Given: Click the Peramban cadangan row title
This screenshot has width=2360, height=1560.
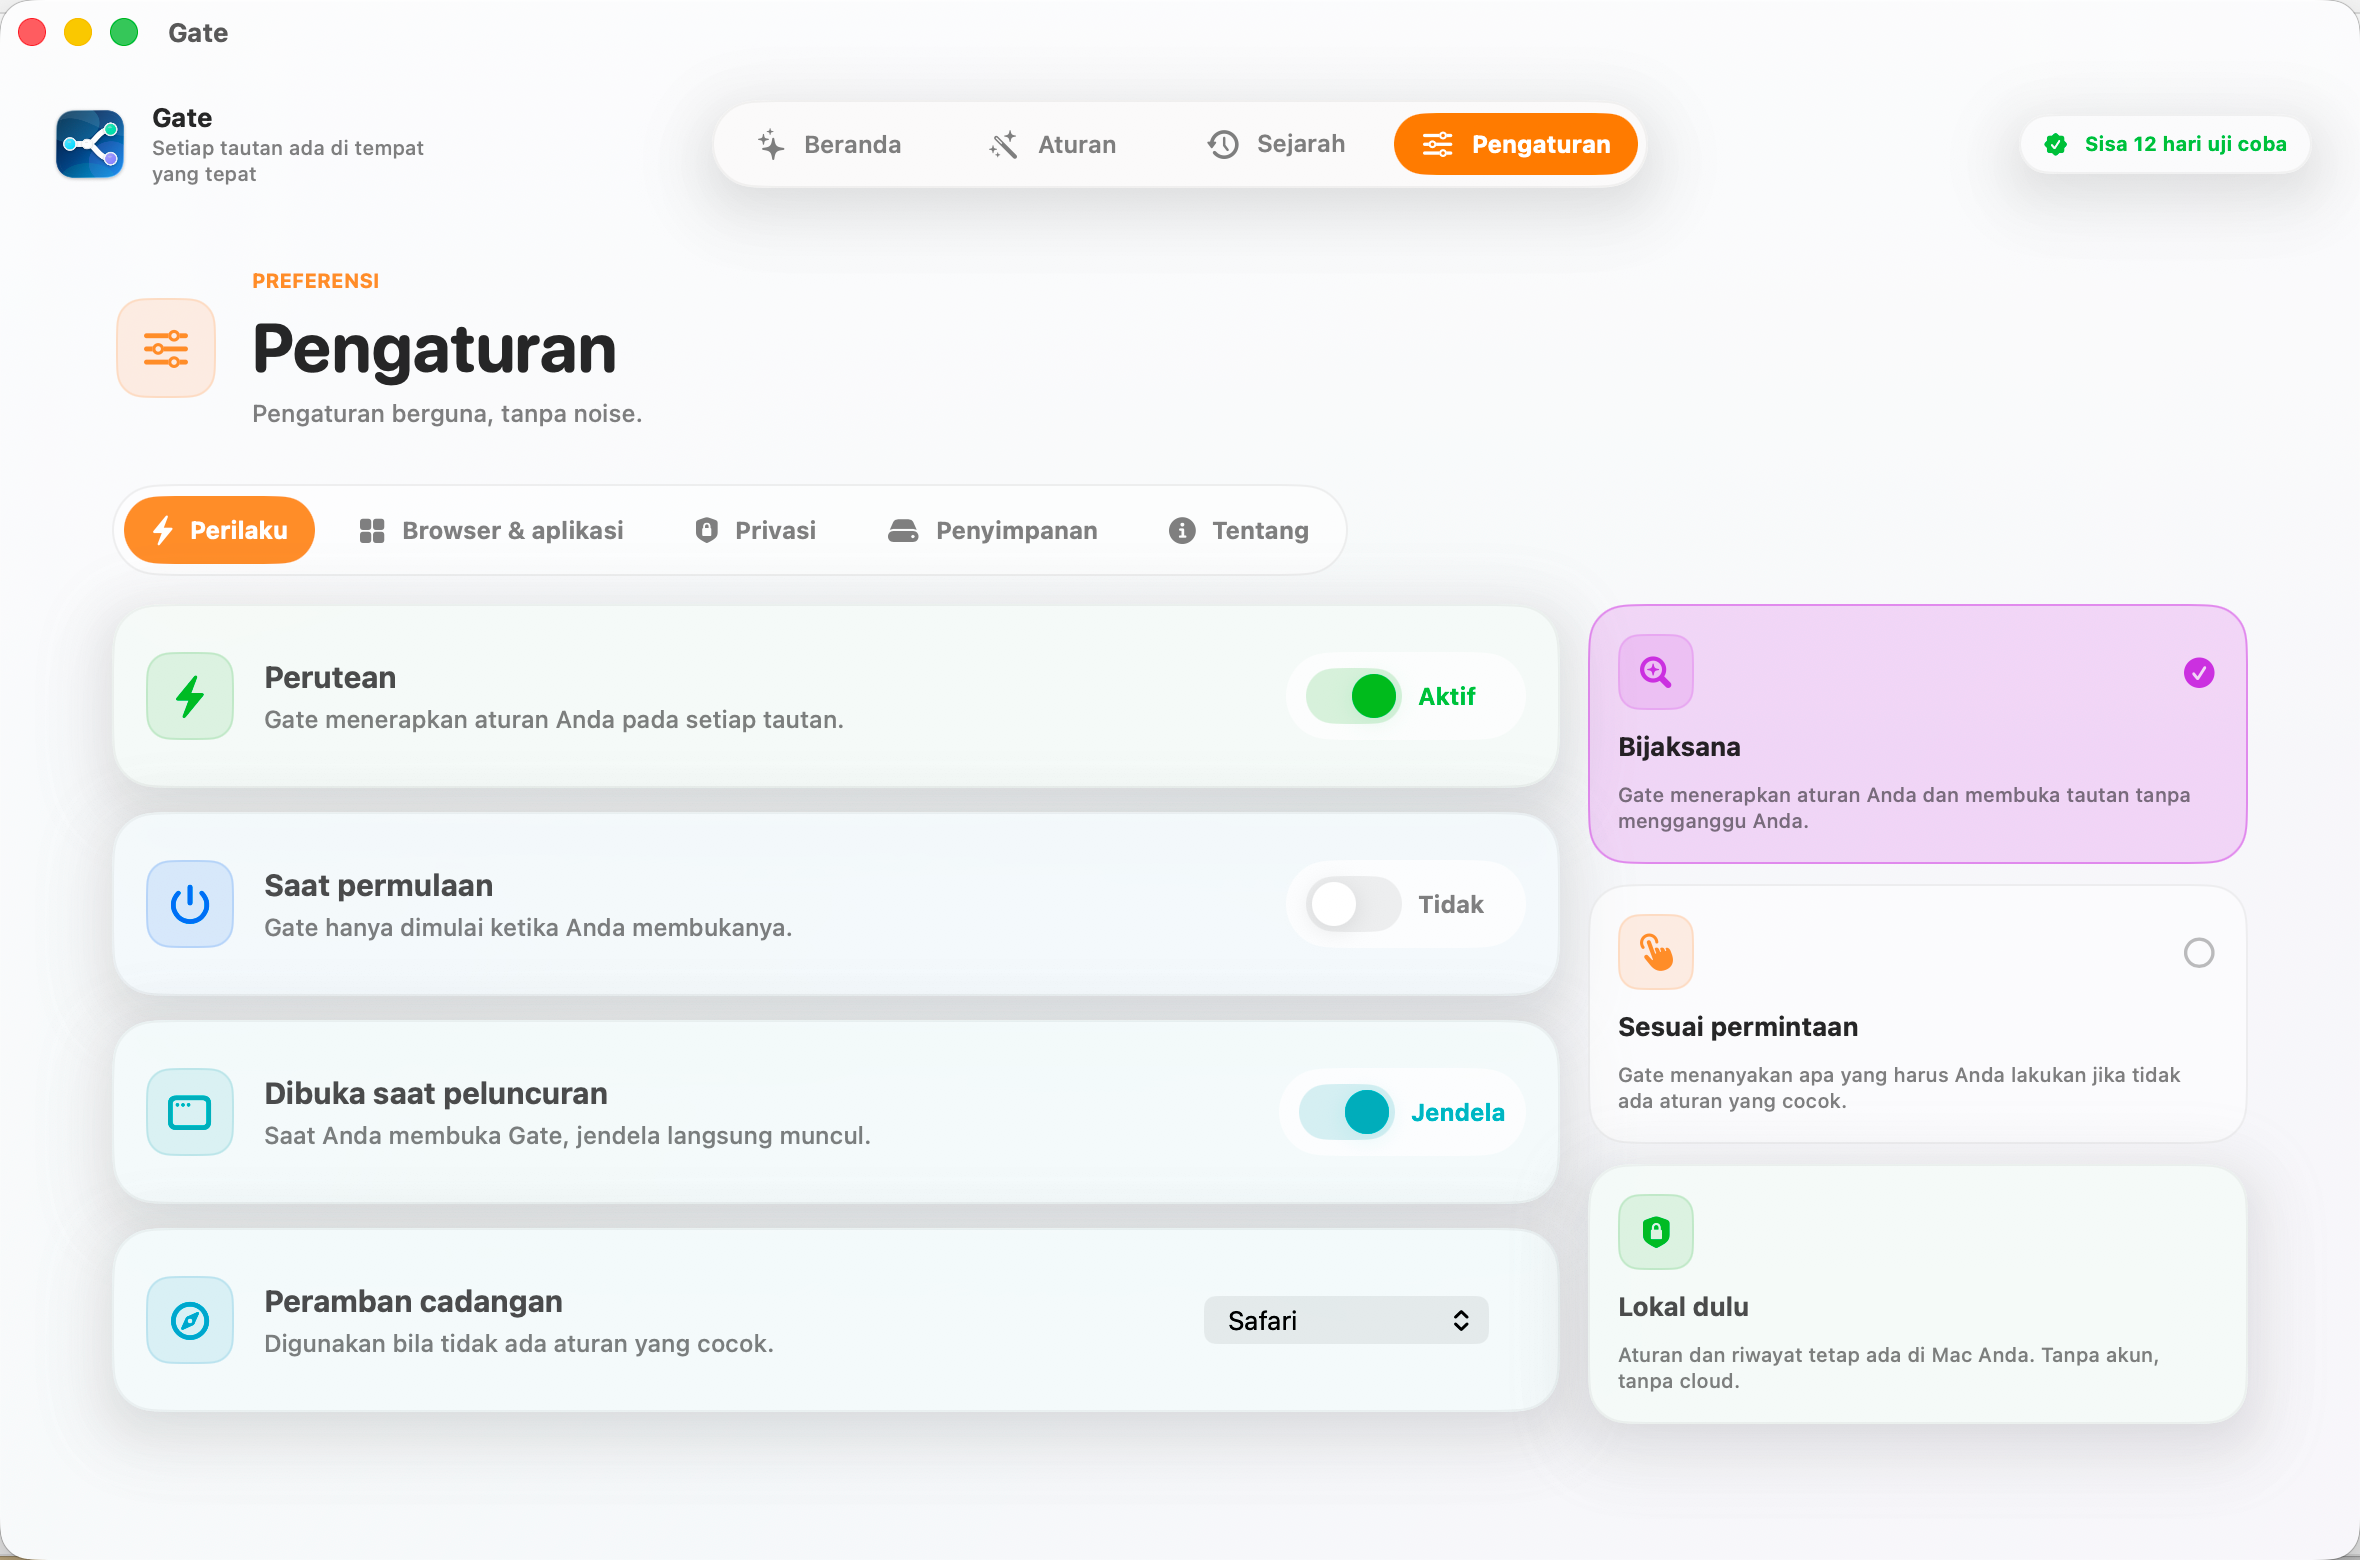Looking at the screenshot, I should [x=413, y=1302].
